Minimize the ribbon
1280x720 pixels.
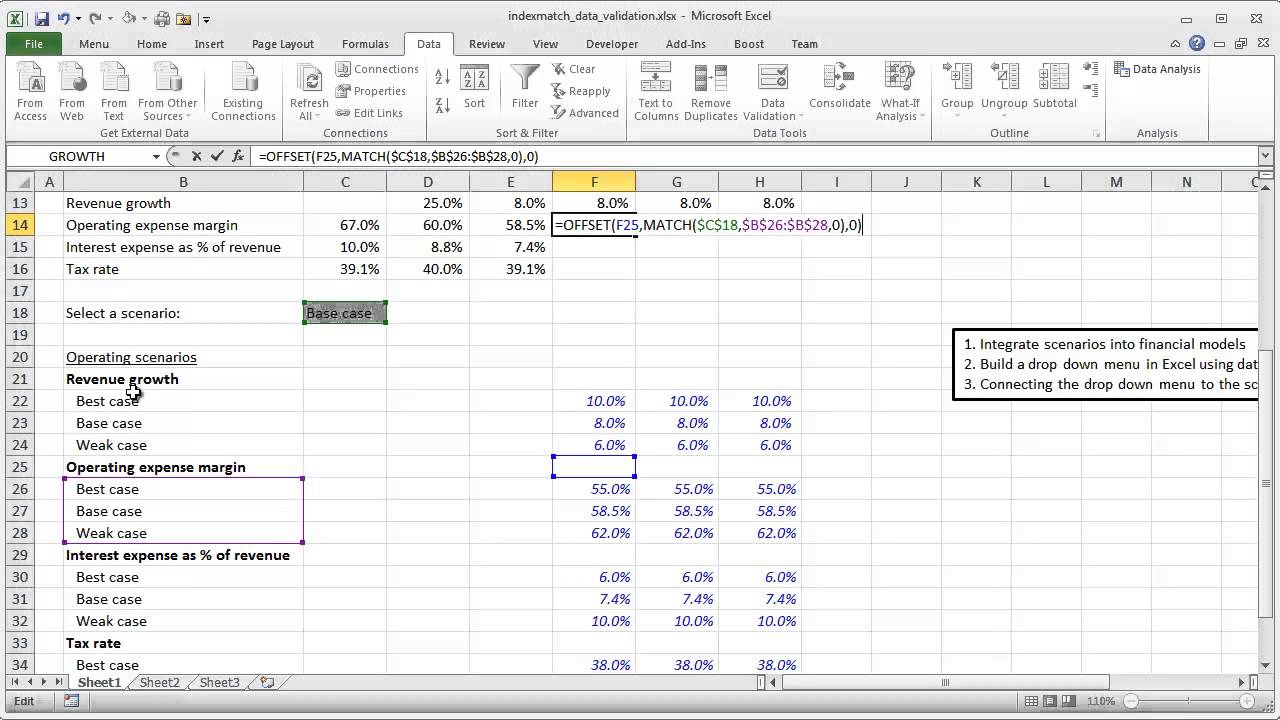click(x=1177, y=44)
